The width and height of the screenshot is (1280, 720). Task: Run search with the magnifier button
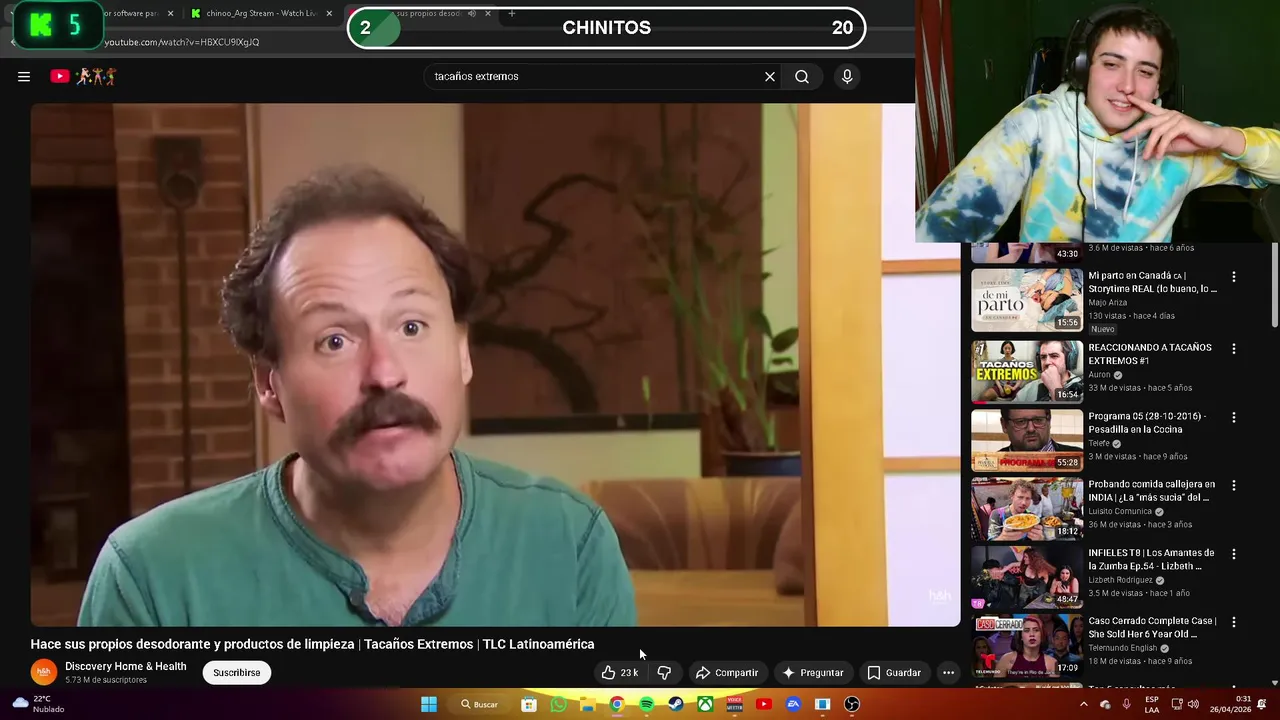point(802,76)
